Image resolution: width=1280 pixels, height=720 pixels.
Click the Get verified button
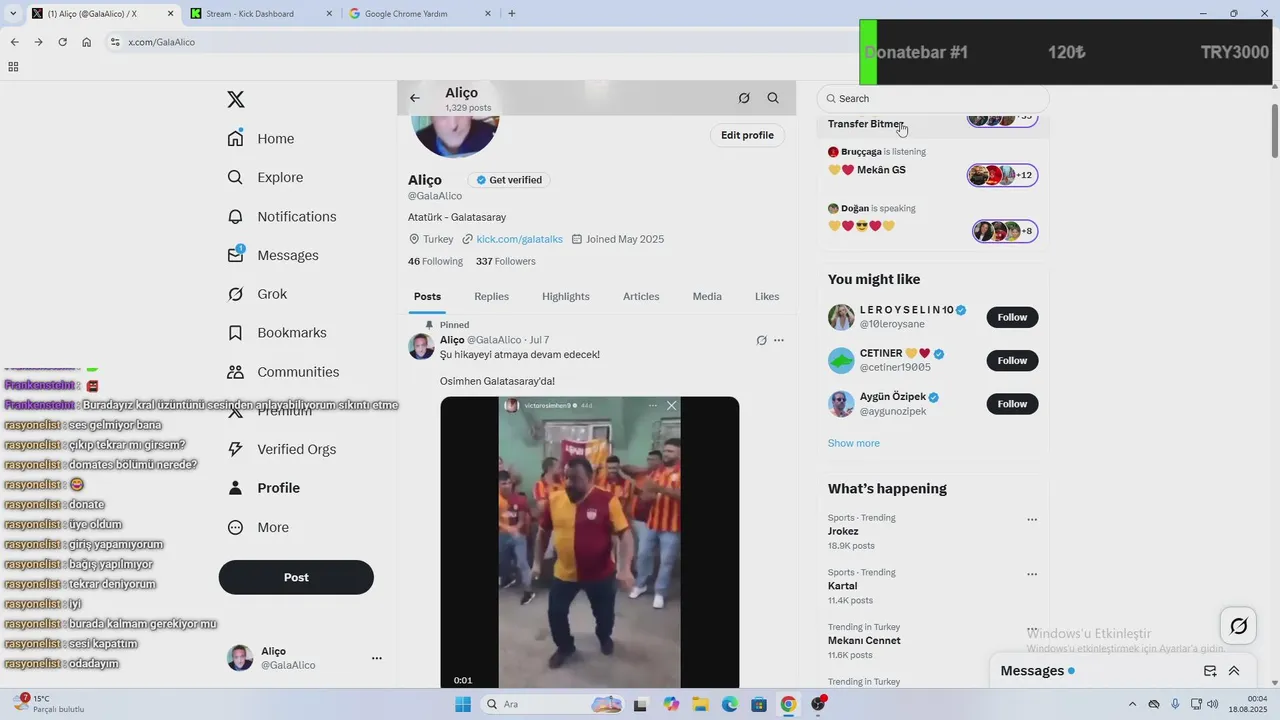coord(509,180)
